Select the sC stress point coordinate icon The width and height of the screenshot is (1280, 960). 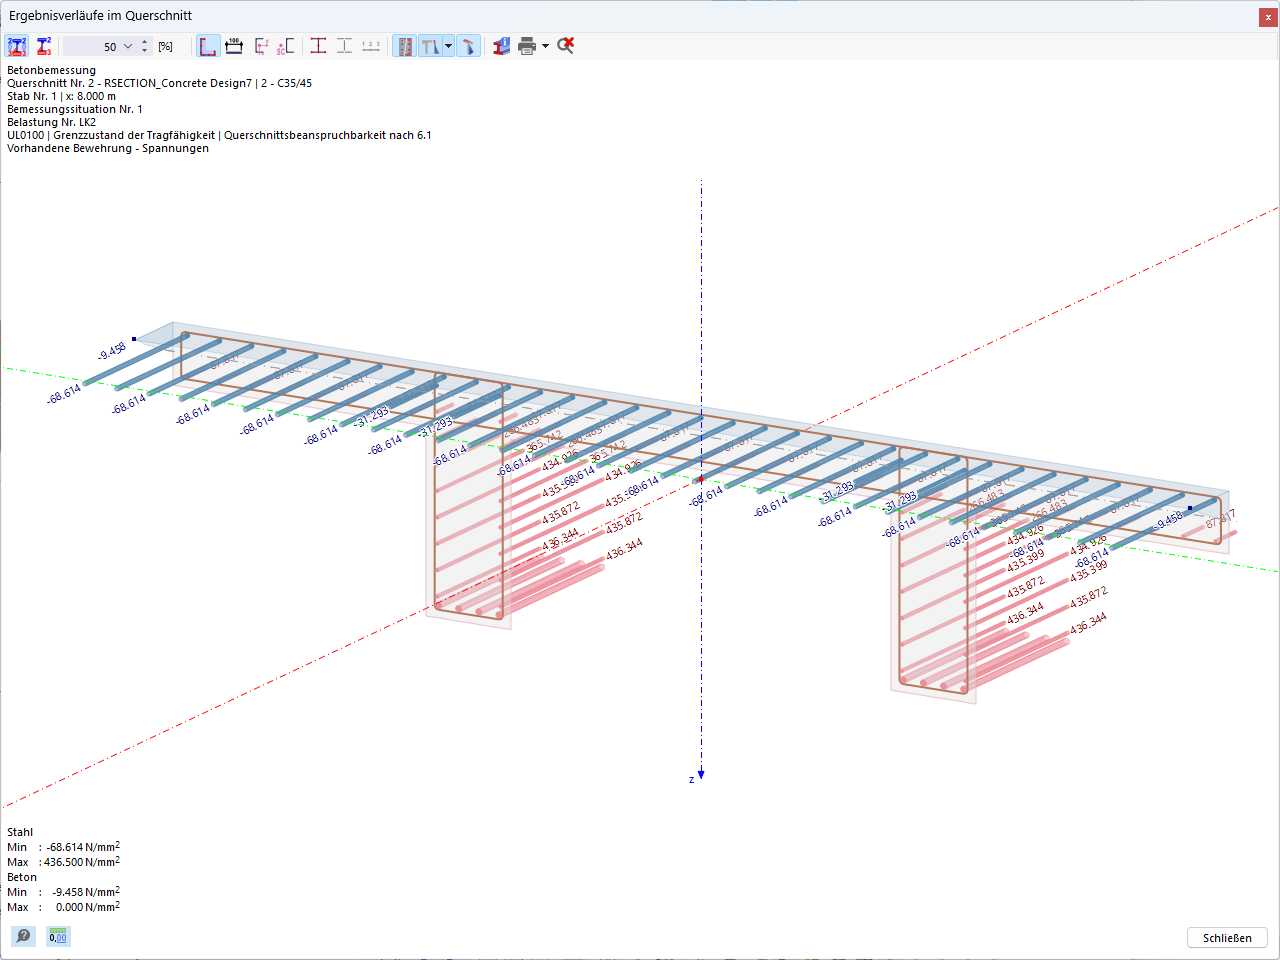coord(284,46)
